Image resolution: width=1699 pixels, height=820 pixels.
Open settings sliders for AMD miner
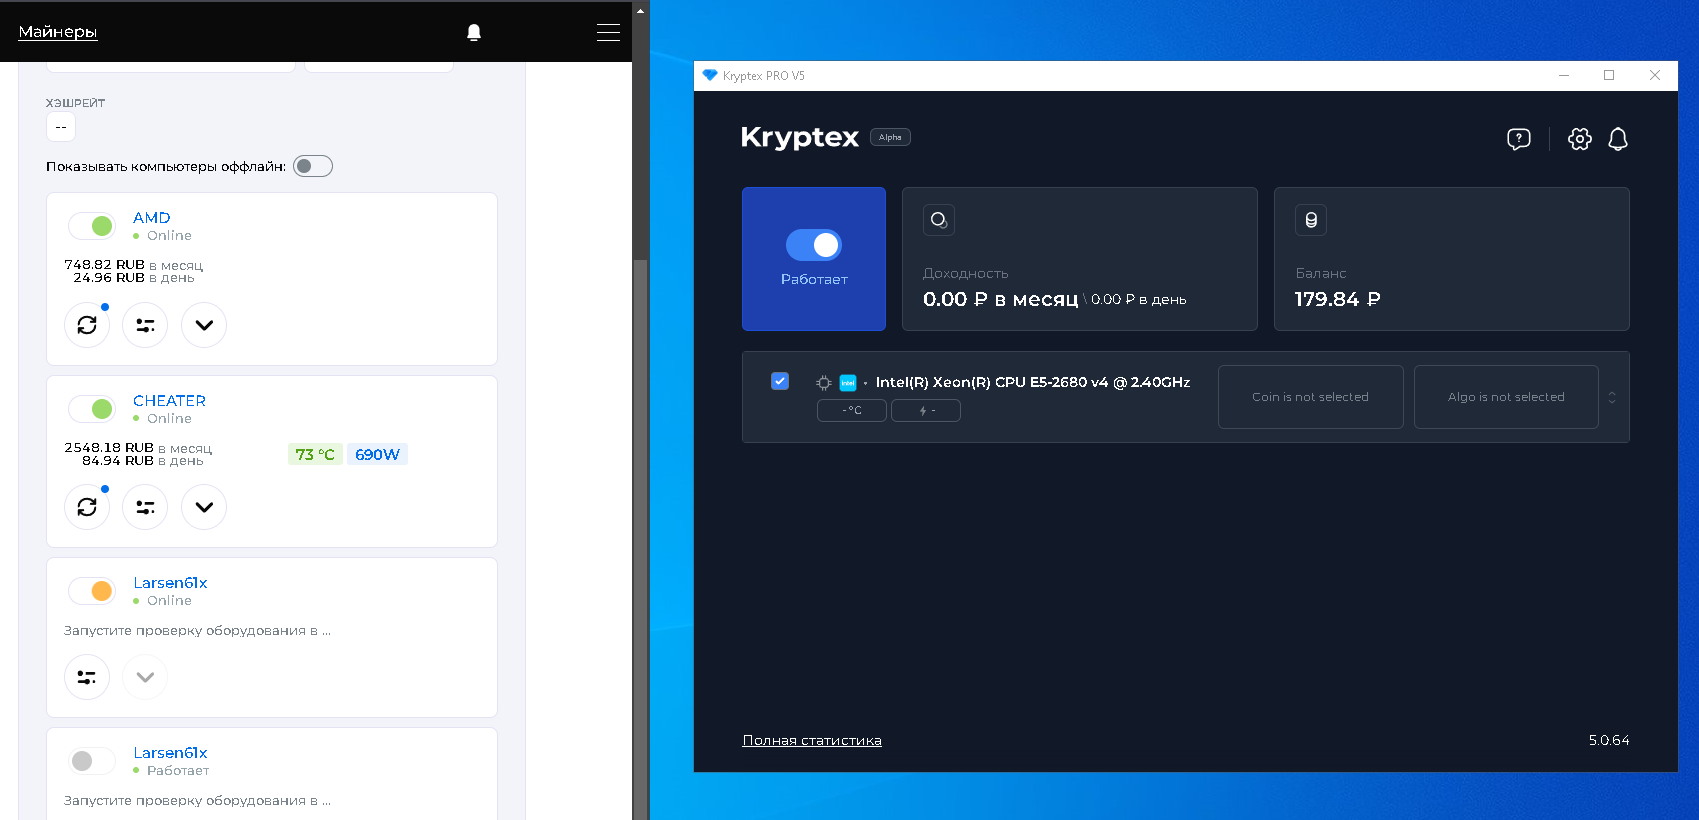pyautogui.click(x=145, y=325)
